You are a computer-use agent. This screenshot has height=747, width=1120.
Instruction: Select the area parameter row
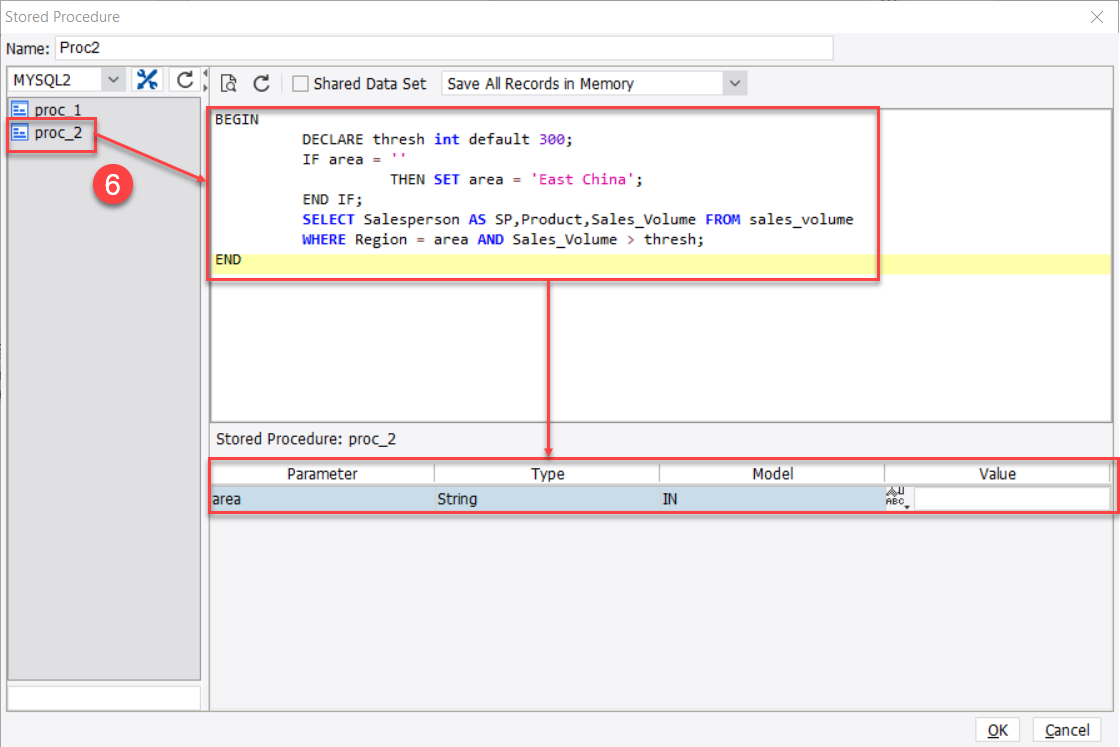[320, 498]
